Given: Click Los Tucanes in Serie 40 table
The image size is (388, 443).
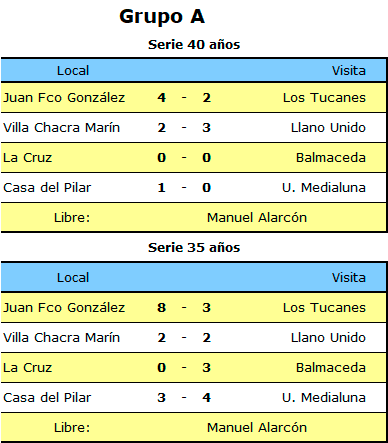Looking at the screenshot, I should coord(324,98).
